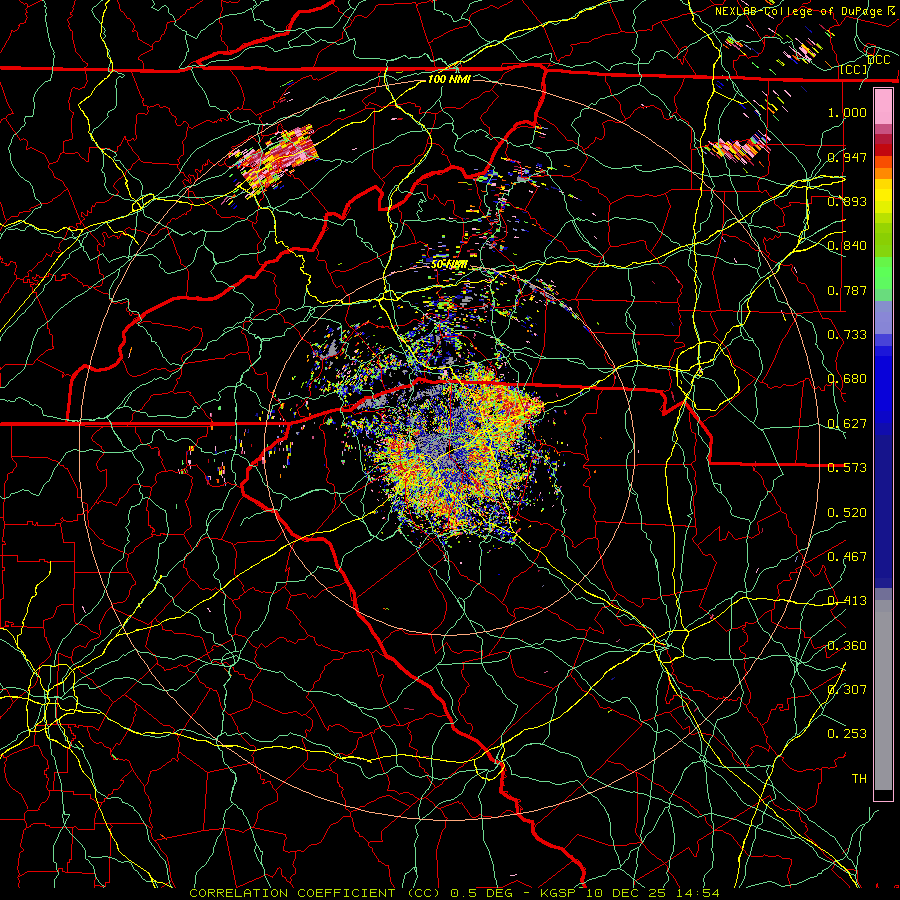Click the 0.5 DEG elevation text
The height and width of the screenshot is (900, 900).
pyautogui.click(x=482, y=893)
